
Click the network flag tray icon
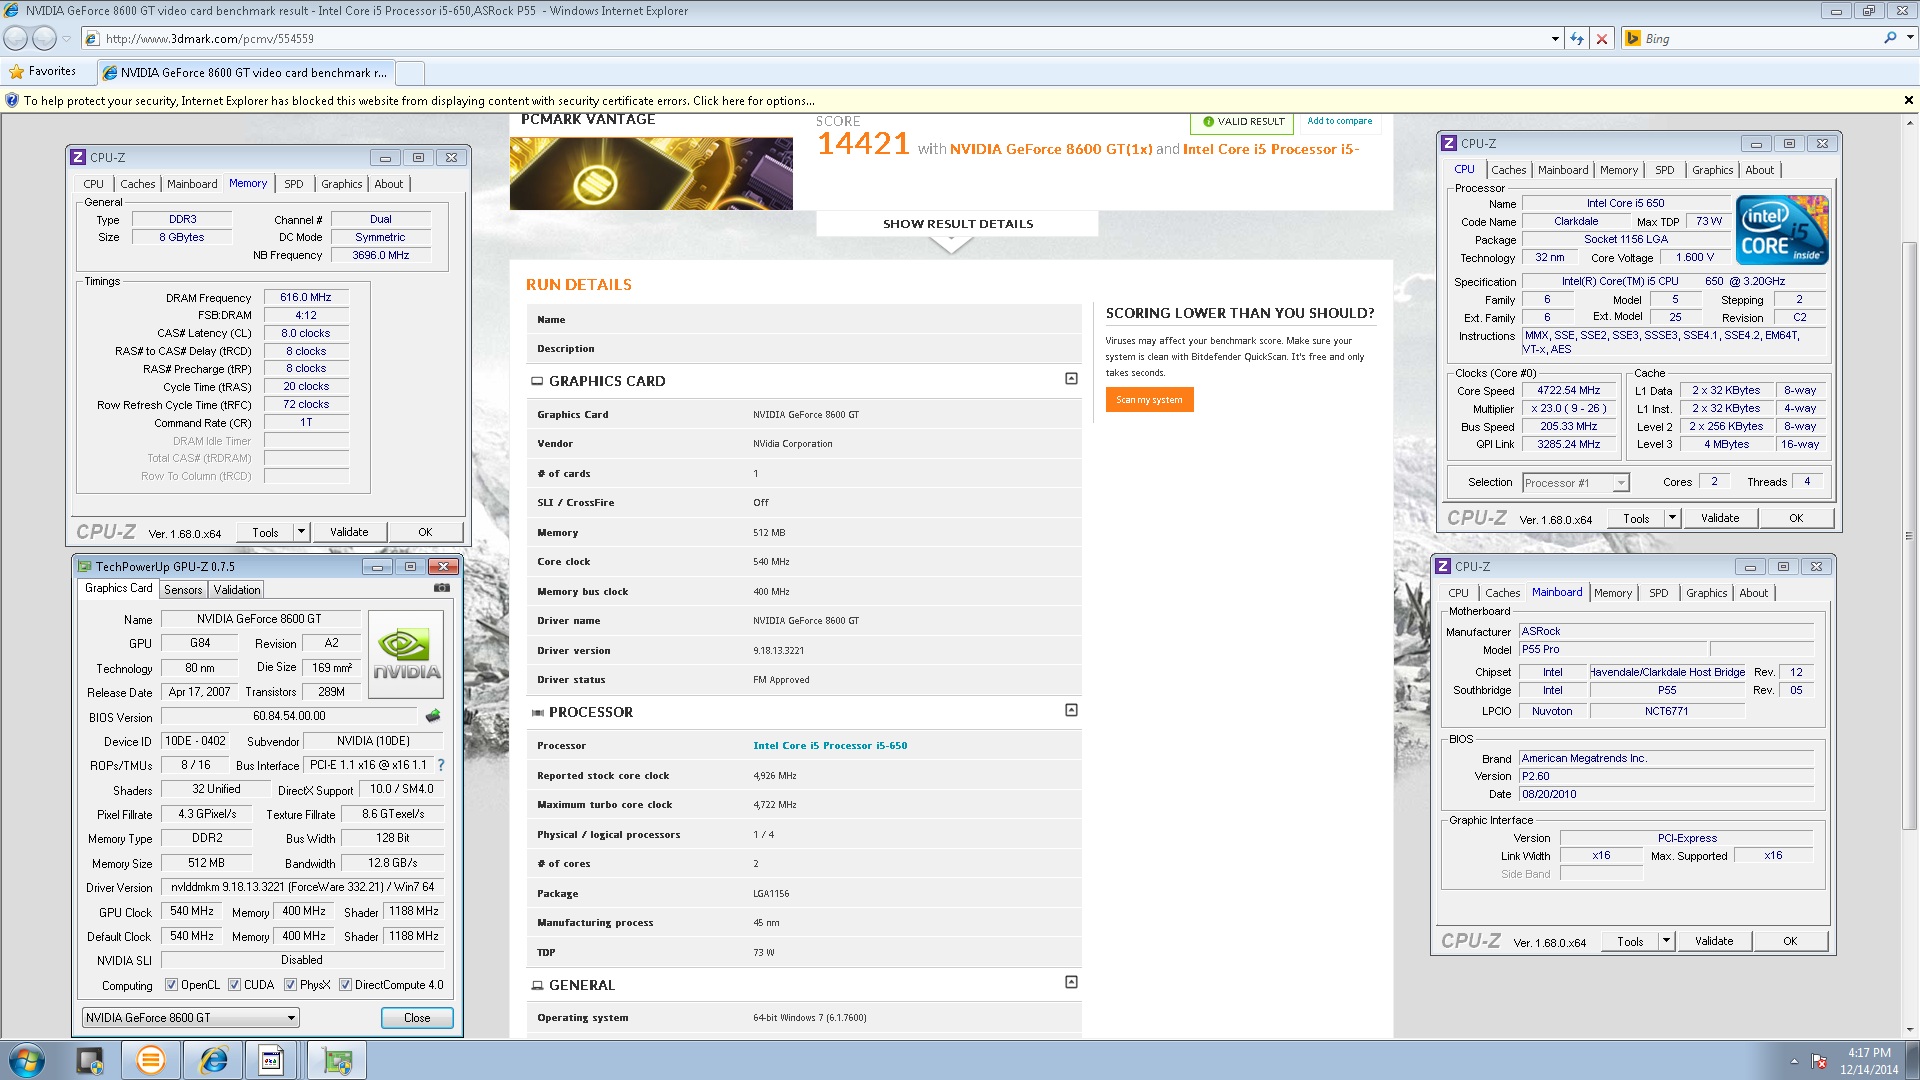click(x=1819, y=1060)
